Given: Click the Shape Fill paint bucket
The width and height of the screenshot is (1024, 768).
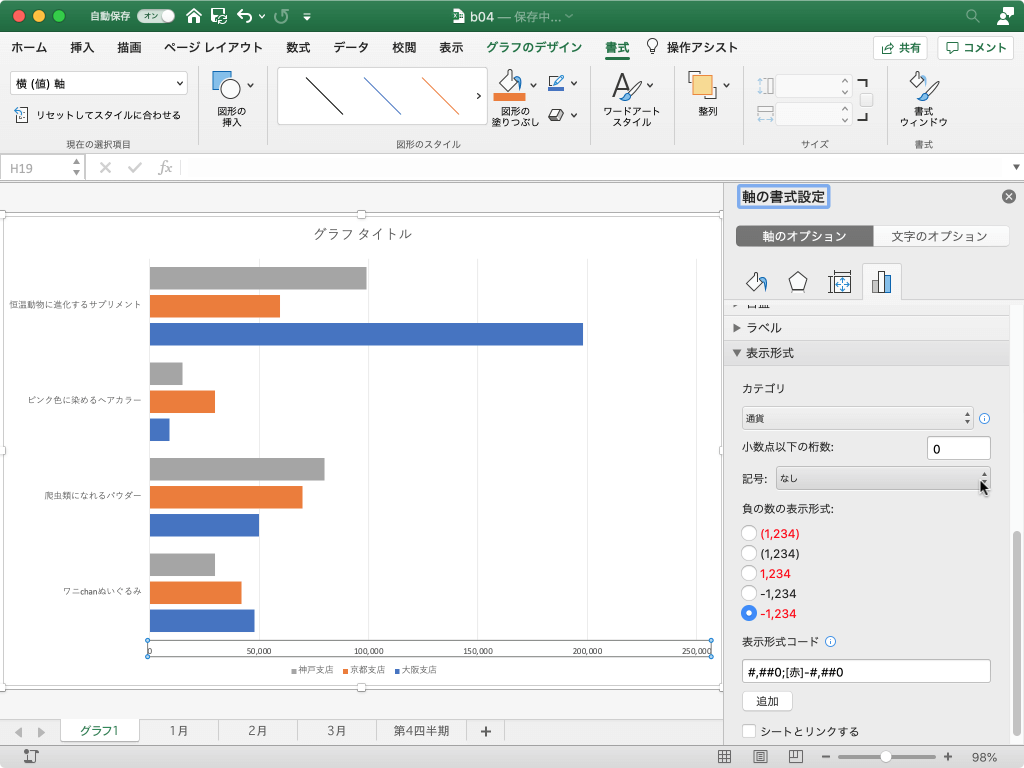Looking at the screenshot, I should click(x=510, y=86).
